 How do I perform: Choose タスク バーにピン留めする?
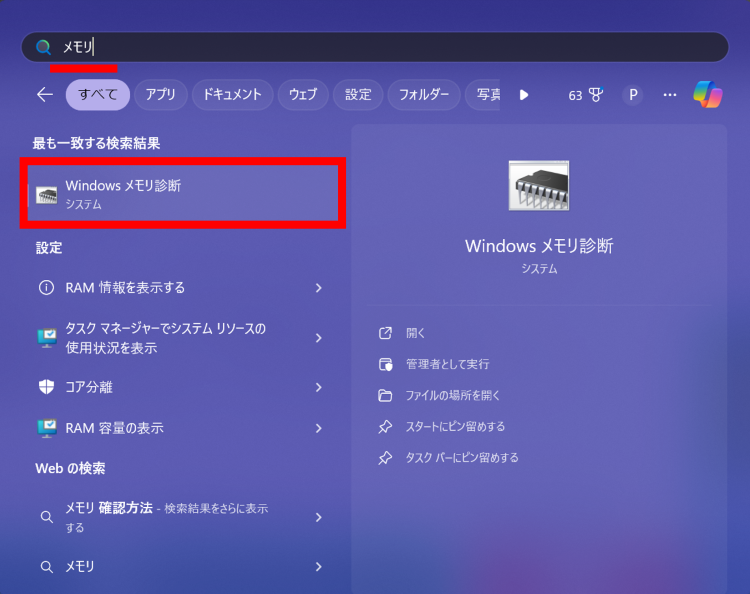tap(462, 458)
